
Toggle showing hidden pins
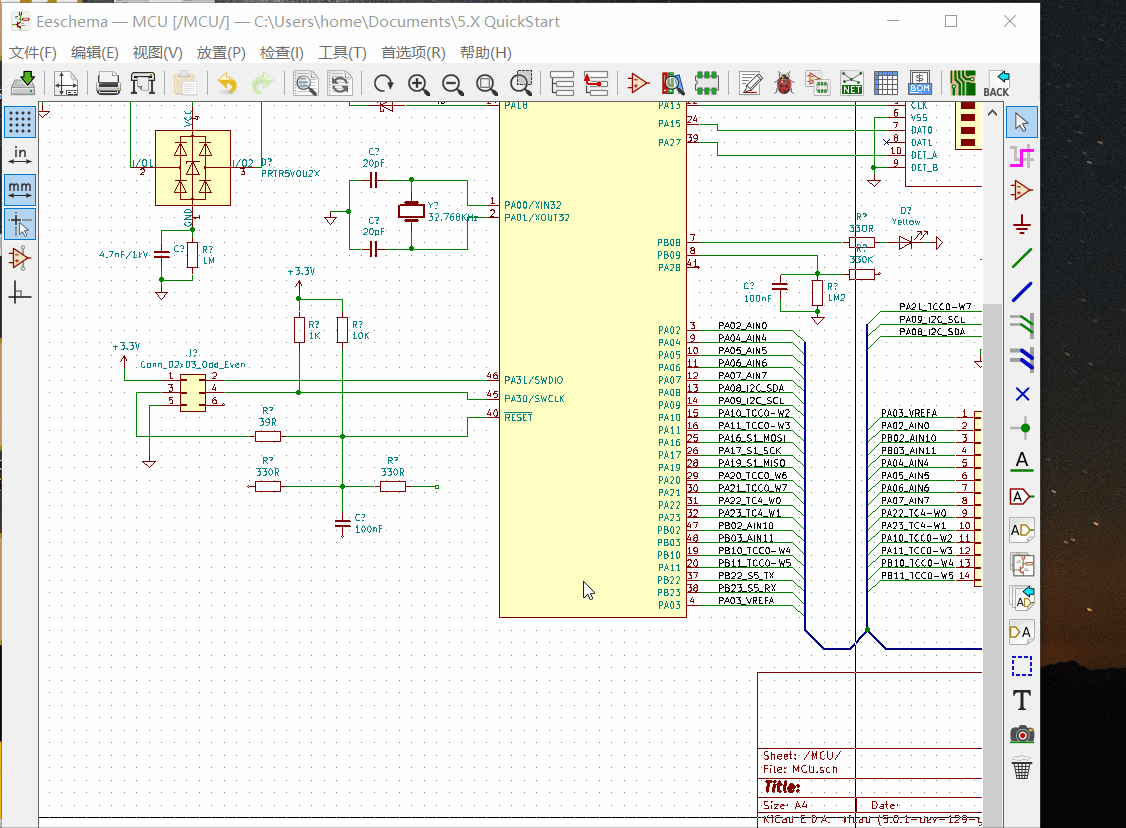click(x=19, y=259)
